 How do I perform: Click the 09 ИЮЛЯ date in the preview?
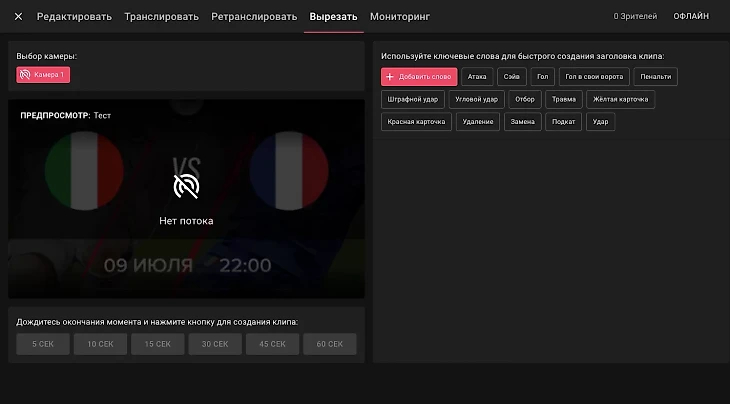148,265
